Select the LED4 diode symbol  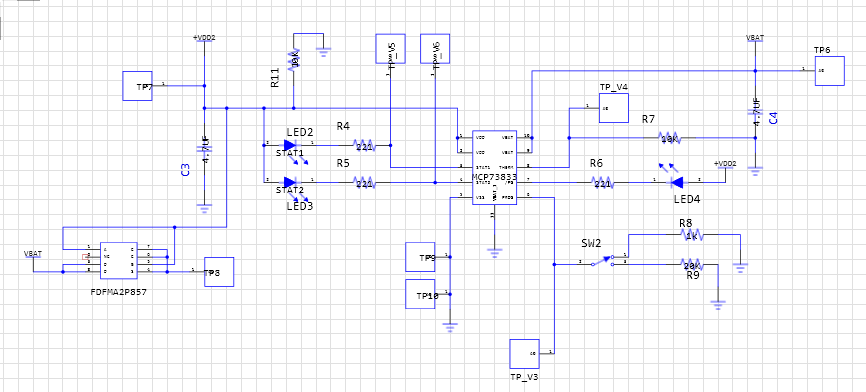click(x=675, y=181)
